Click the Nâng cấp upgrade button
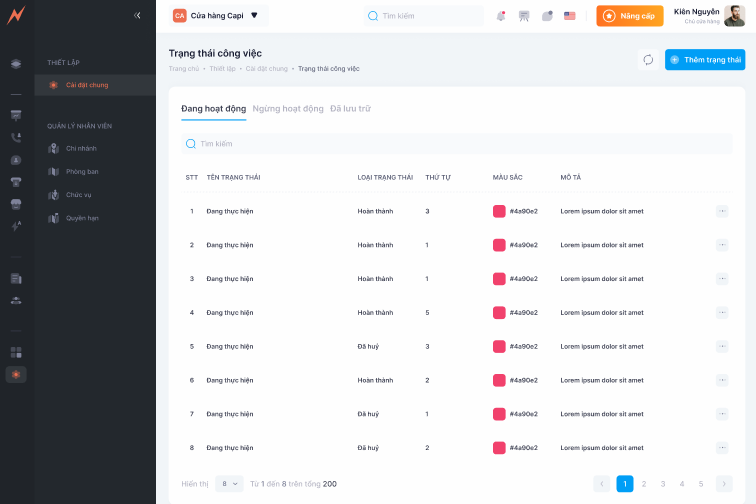The image size is (756, 504). [629, 16]
